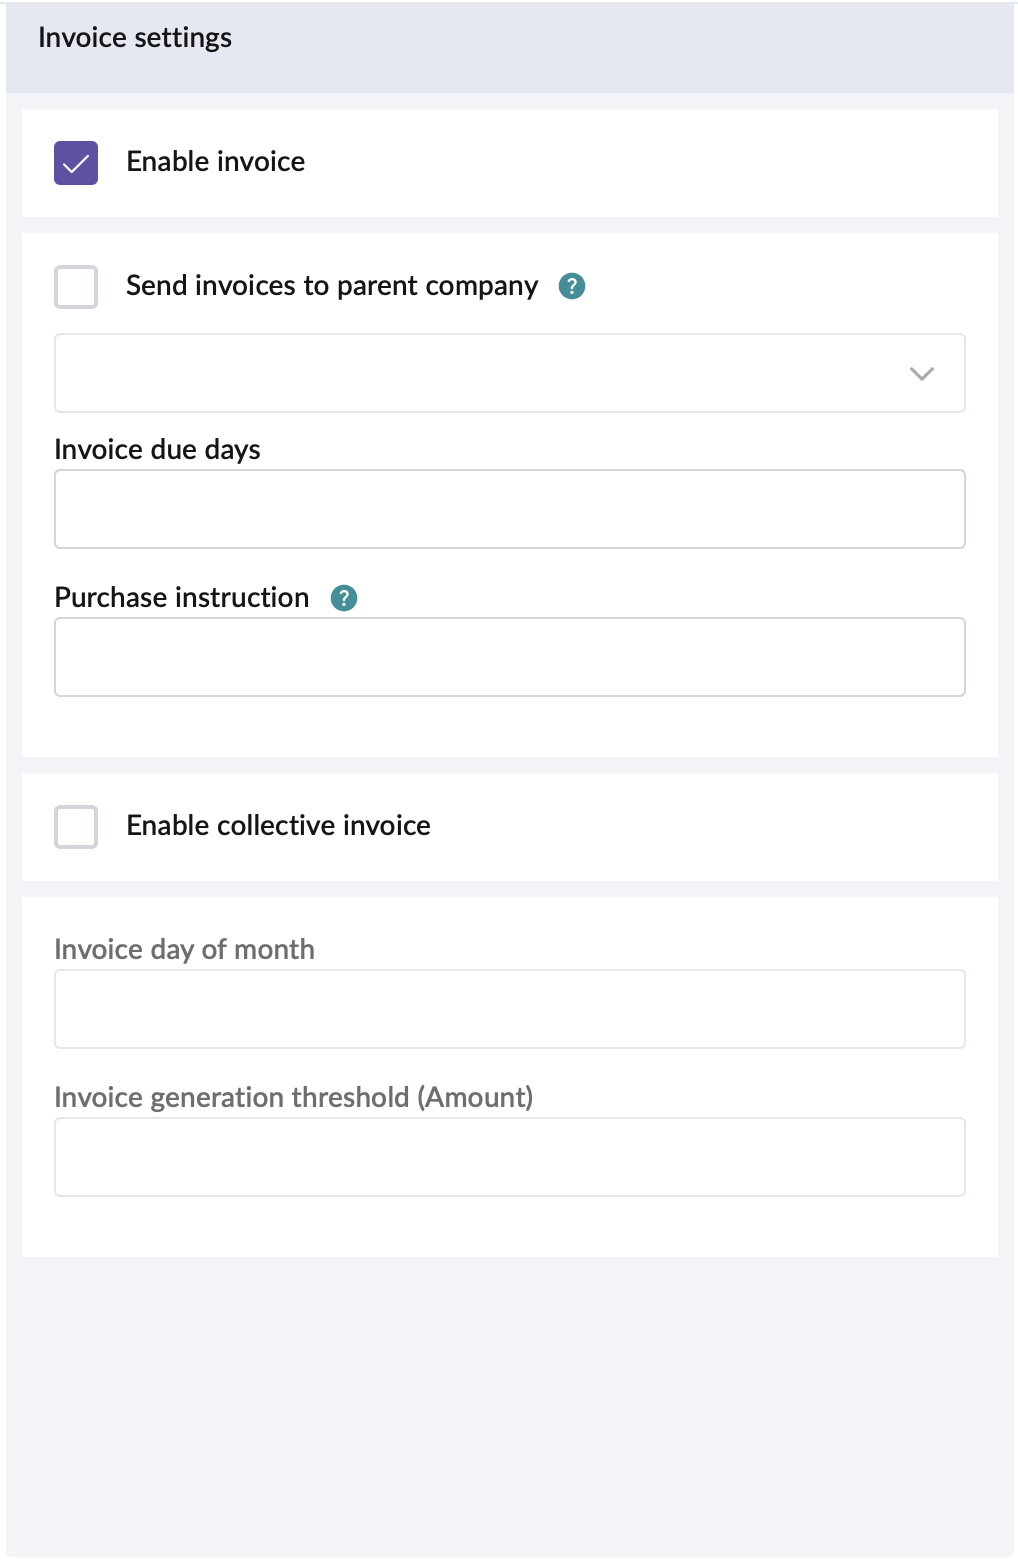The image size is (1018, 1566).
Task: Click the 'Enable invoice' label text
Action: [x=216, y=162]
